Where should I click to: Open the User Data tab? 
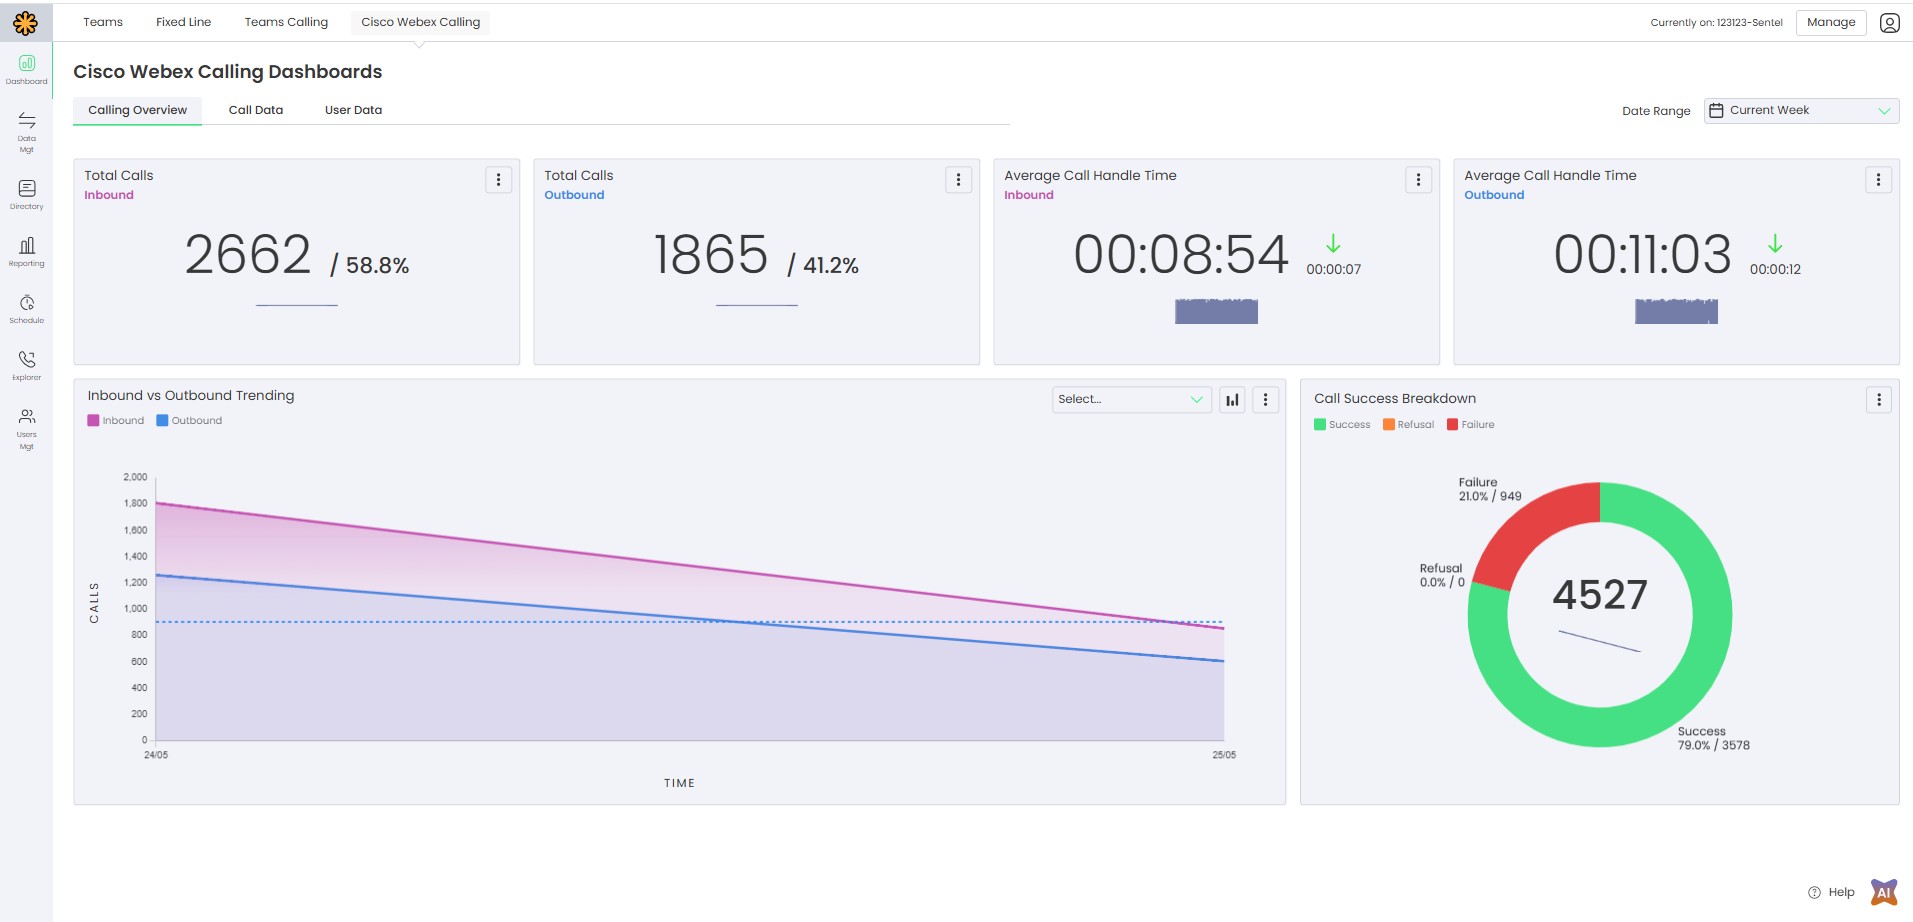coord(353,110)
